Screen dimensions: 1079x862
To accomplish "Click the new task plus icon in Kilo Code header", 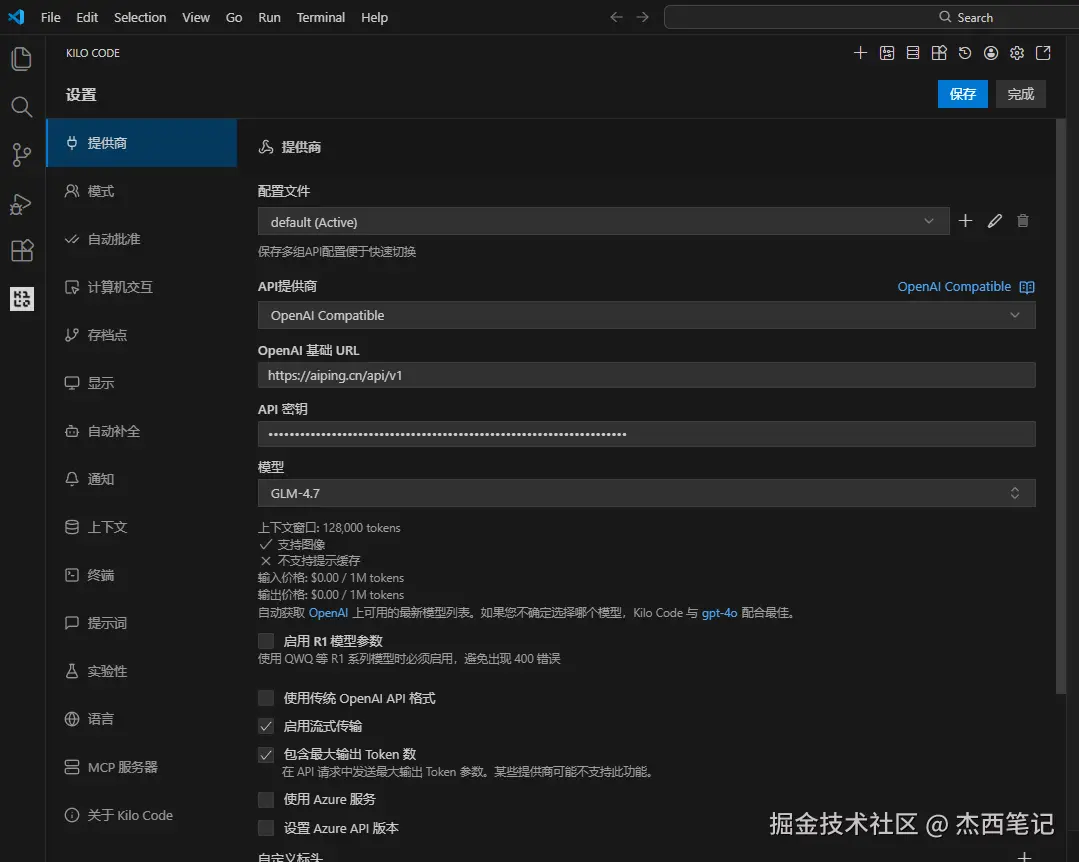I will click(860, 53).
